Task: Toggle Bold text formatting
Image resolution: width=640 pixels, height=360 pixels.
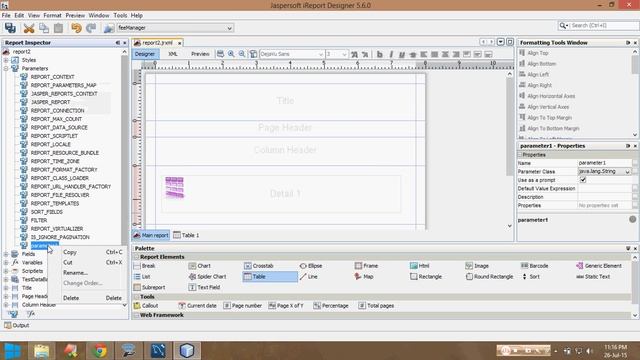Action: (x=380, y=54)
